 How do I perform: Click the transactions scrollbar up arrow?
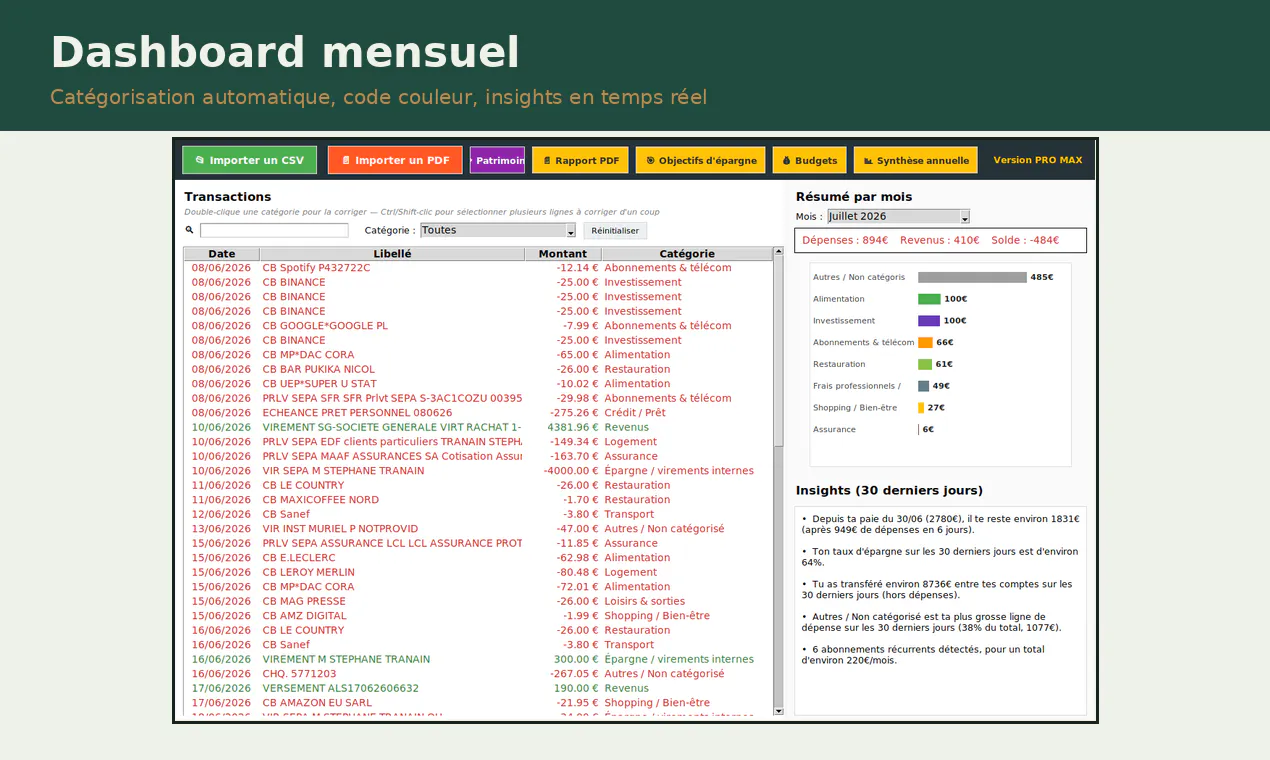779,253
